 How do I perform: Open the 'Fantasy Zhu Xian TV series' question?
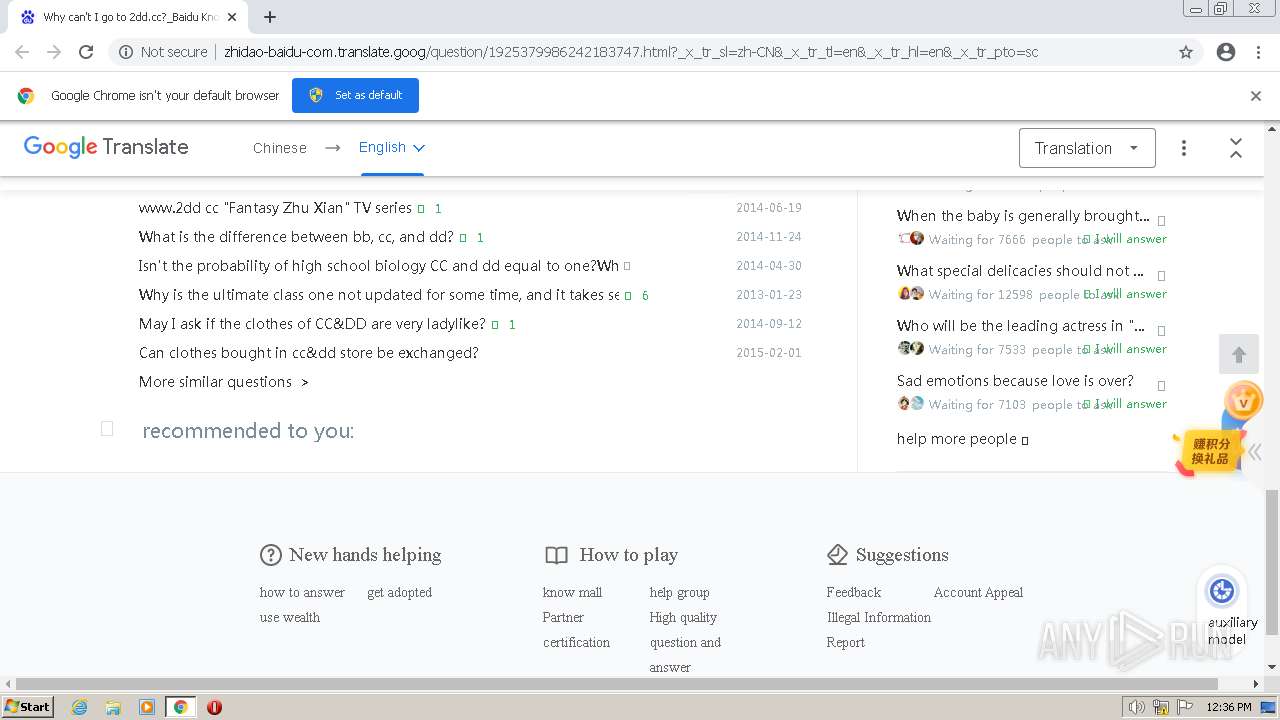point(275,208)
